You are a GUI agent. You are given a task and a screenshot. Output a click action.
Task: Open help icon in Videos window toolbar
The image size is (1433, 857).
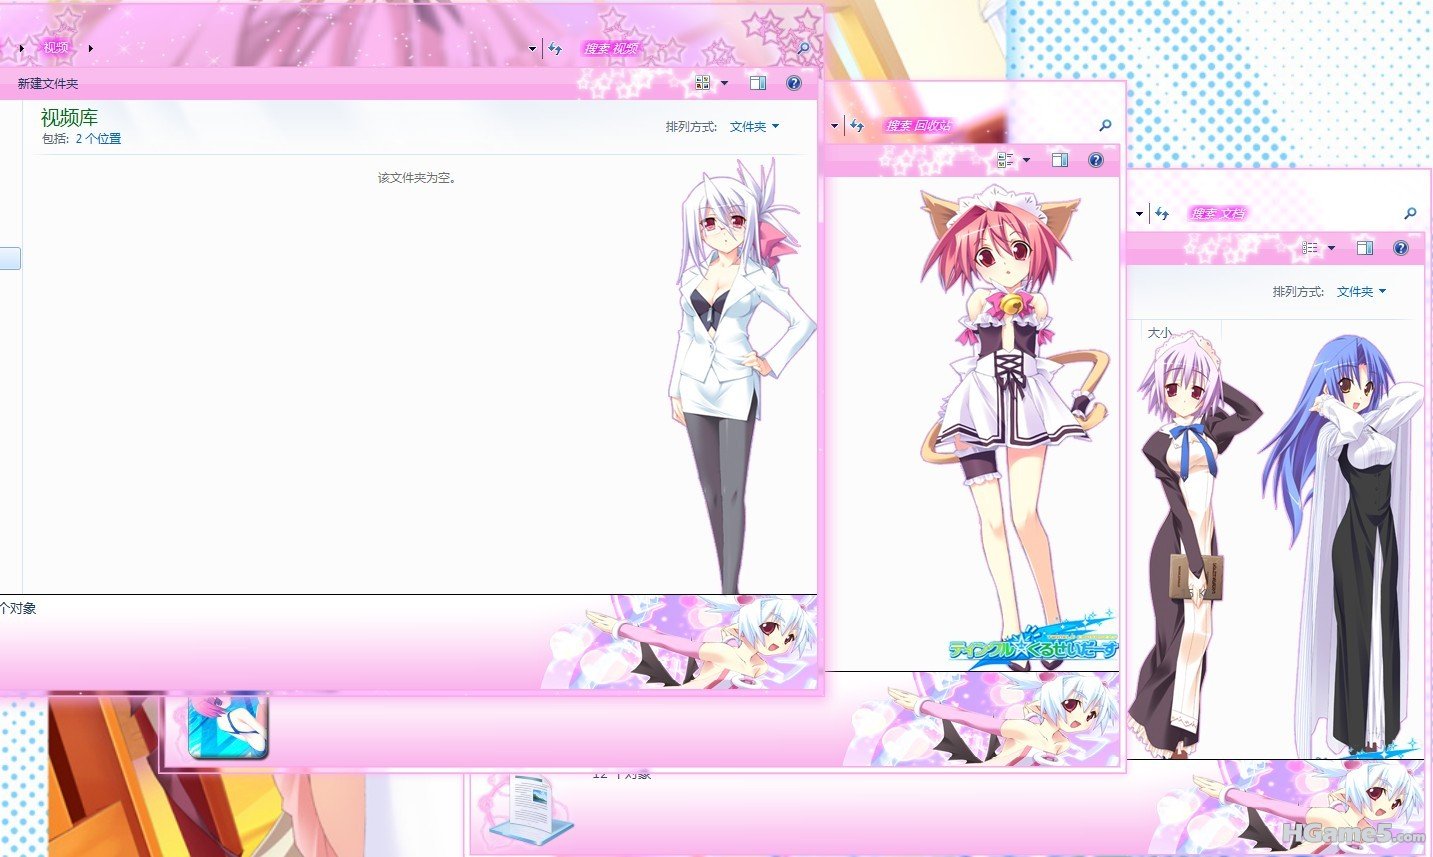tap(794, 83)
